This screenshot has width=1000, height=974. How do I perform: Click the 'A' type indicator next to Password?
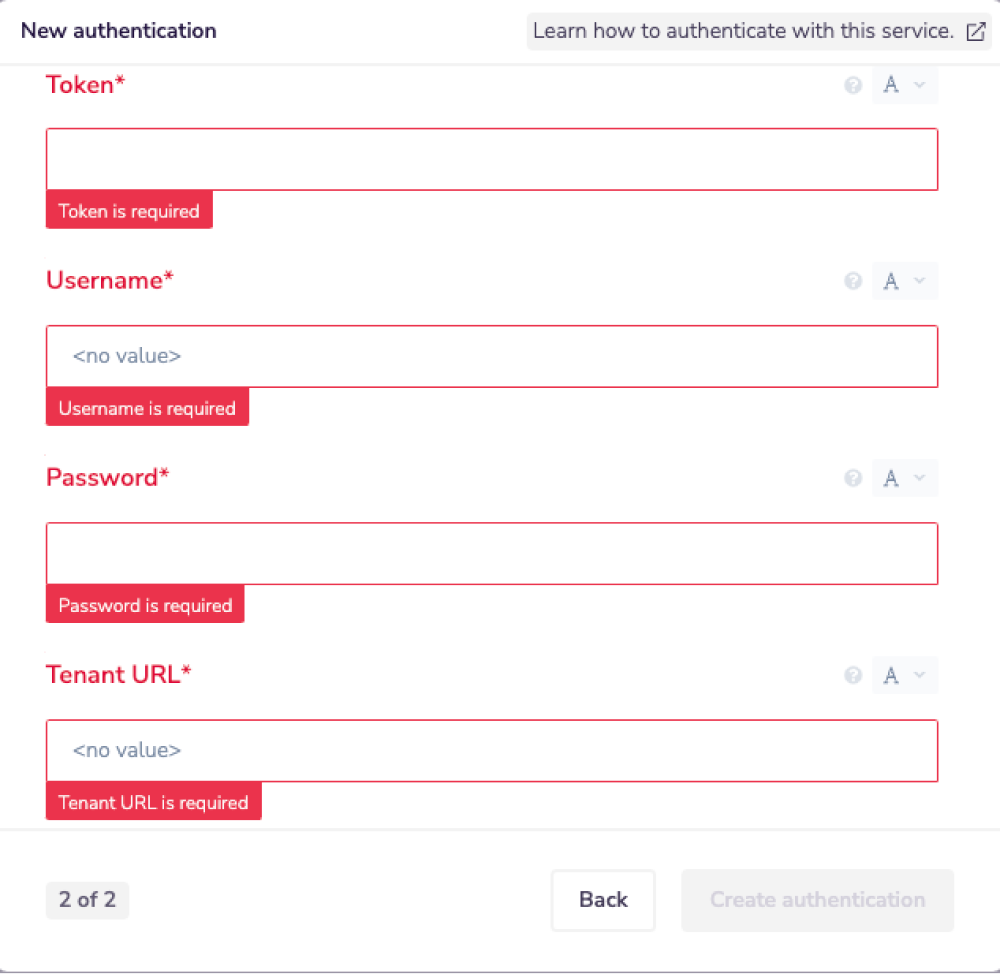click(891, 478)
